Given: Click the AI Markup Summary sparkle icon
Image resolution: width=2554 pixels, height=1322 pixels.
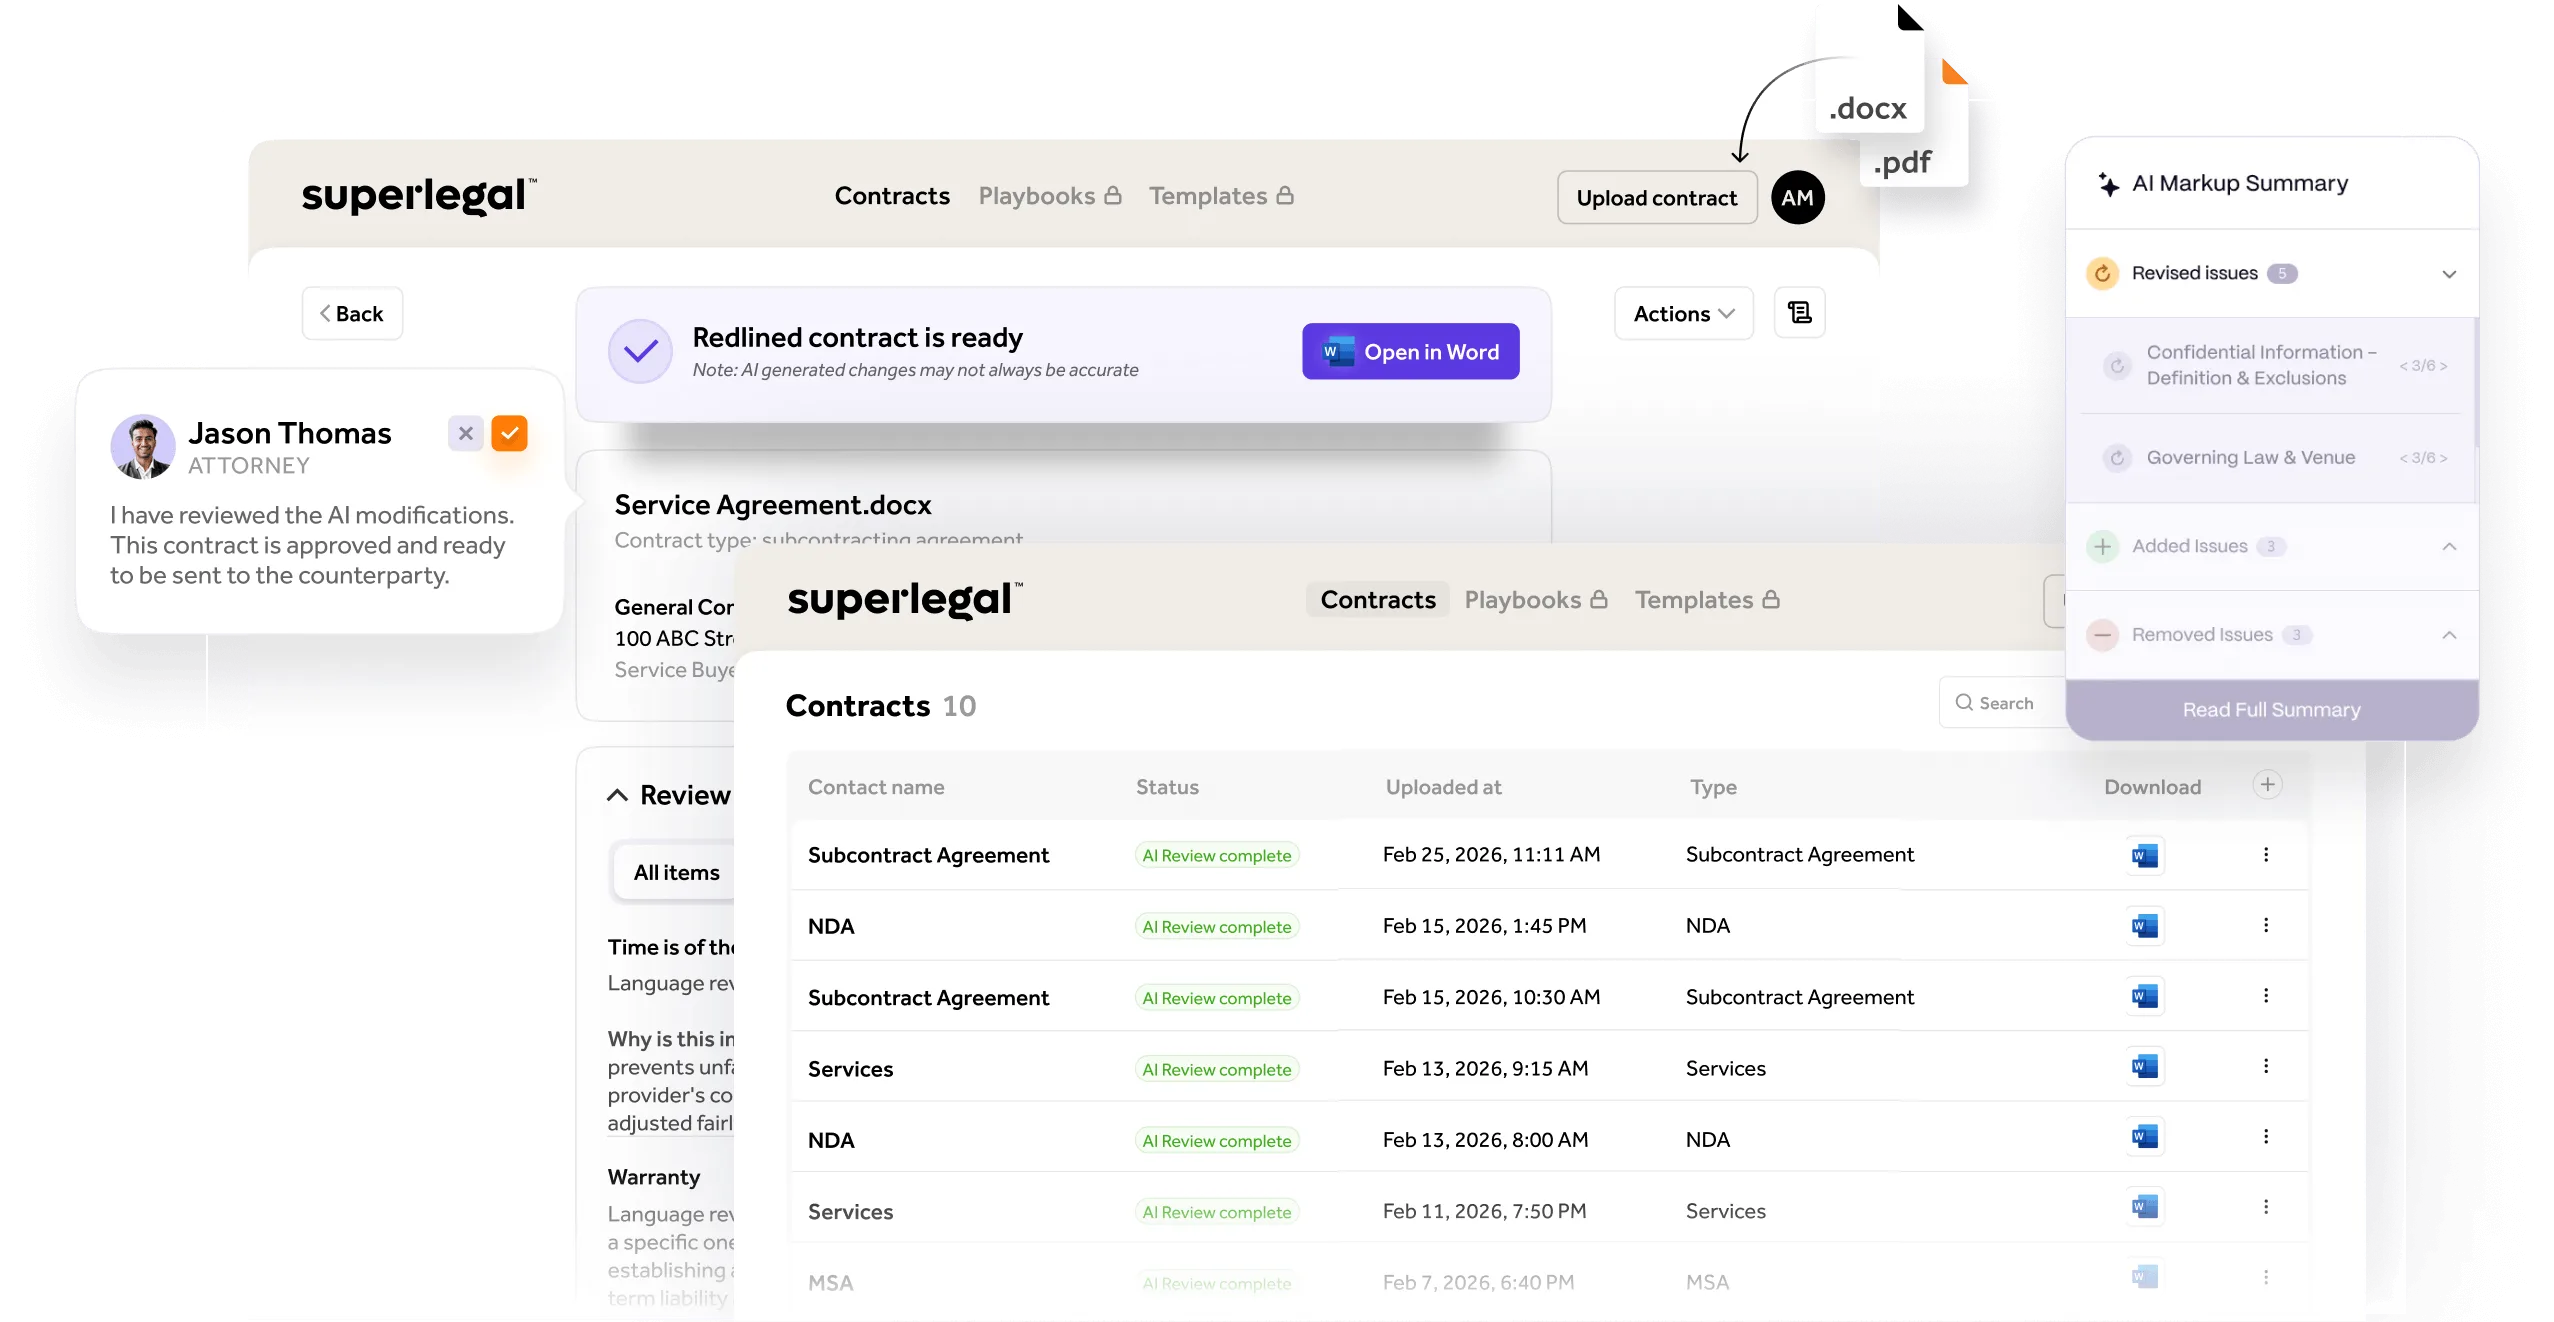Looking at the screenshot, I should coord(2108,184).
